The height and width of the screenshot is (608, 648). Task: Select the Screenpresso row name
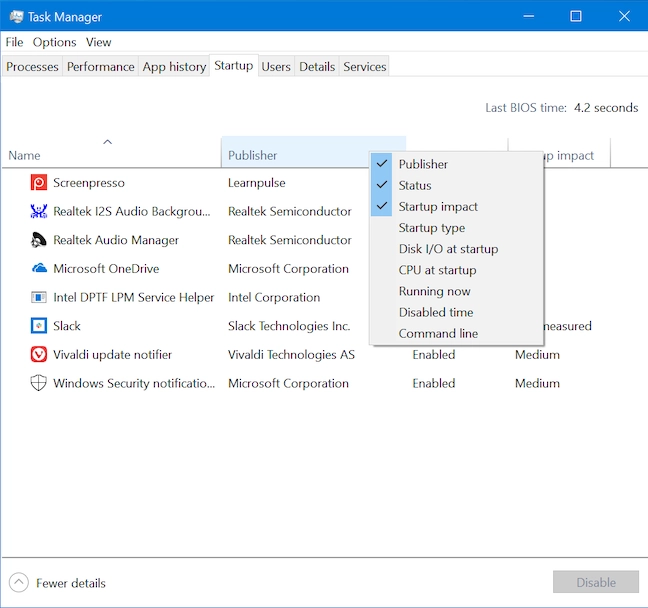point(89,183)
